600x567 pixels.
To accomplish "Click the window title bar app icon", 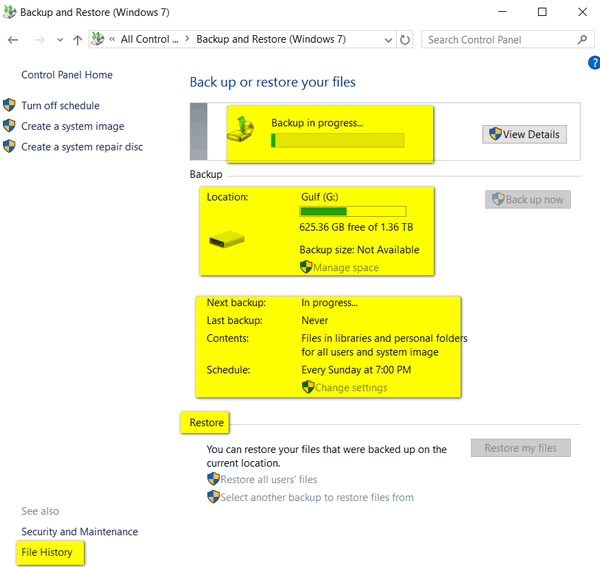I will pyautogui.click(x=9, y=12).
